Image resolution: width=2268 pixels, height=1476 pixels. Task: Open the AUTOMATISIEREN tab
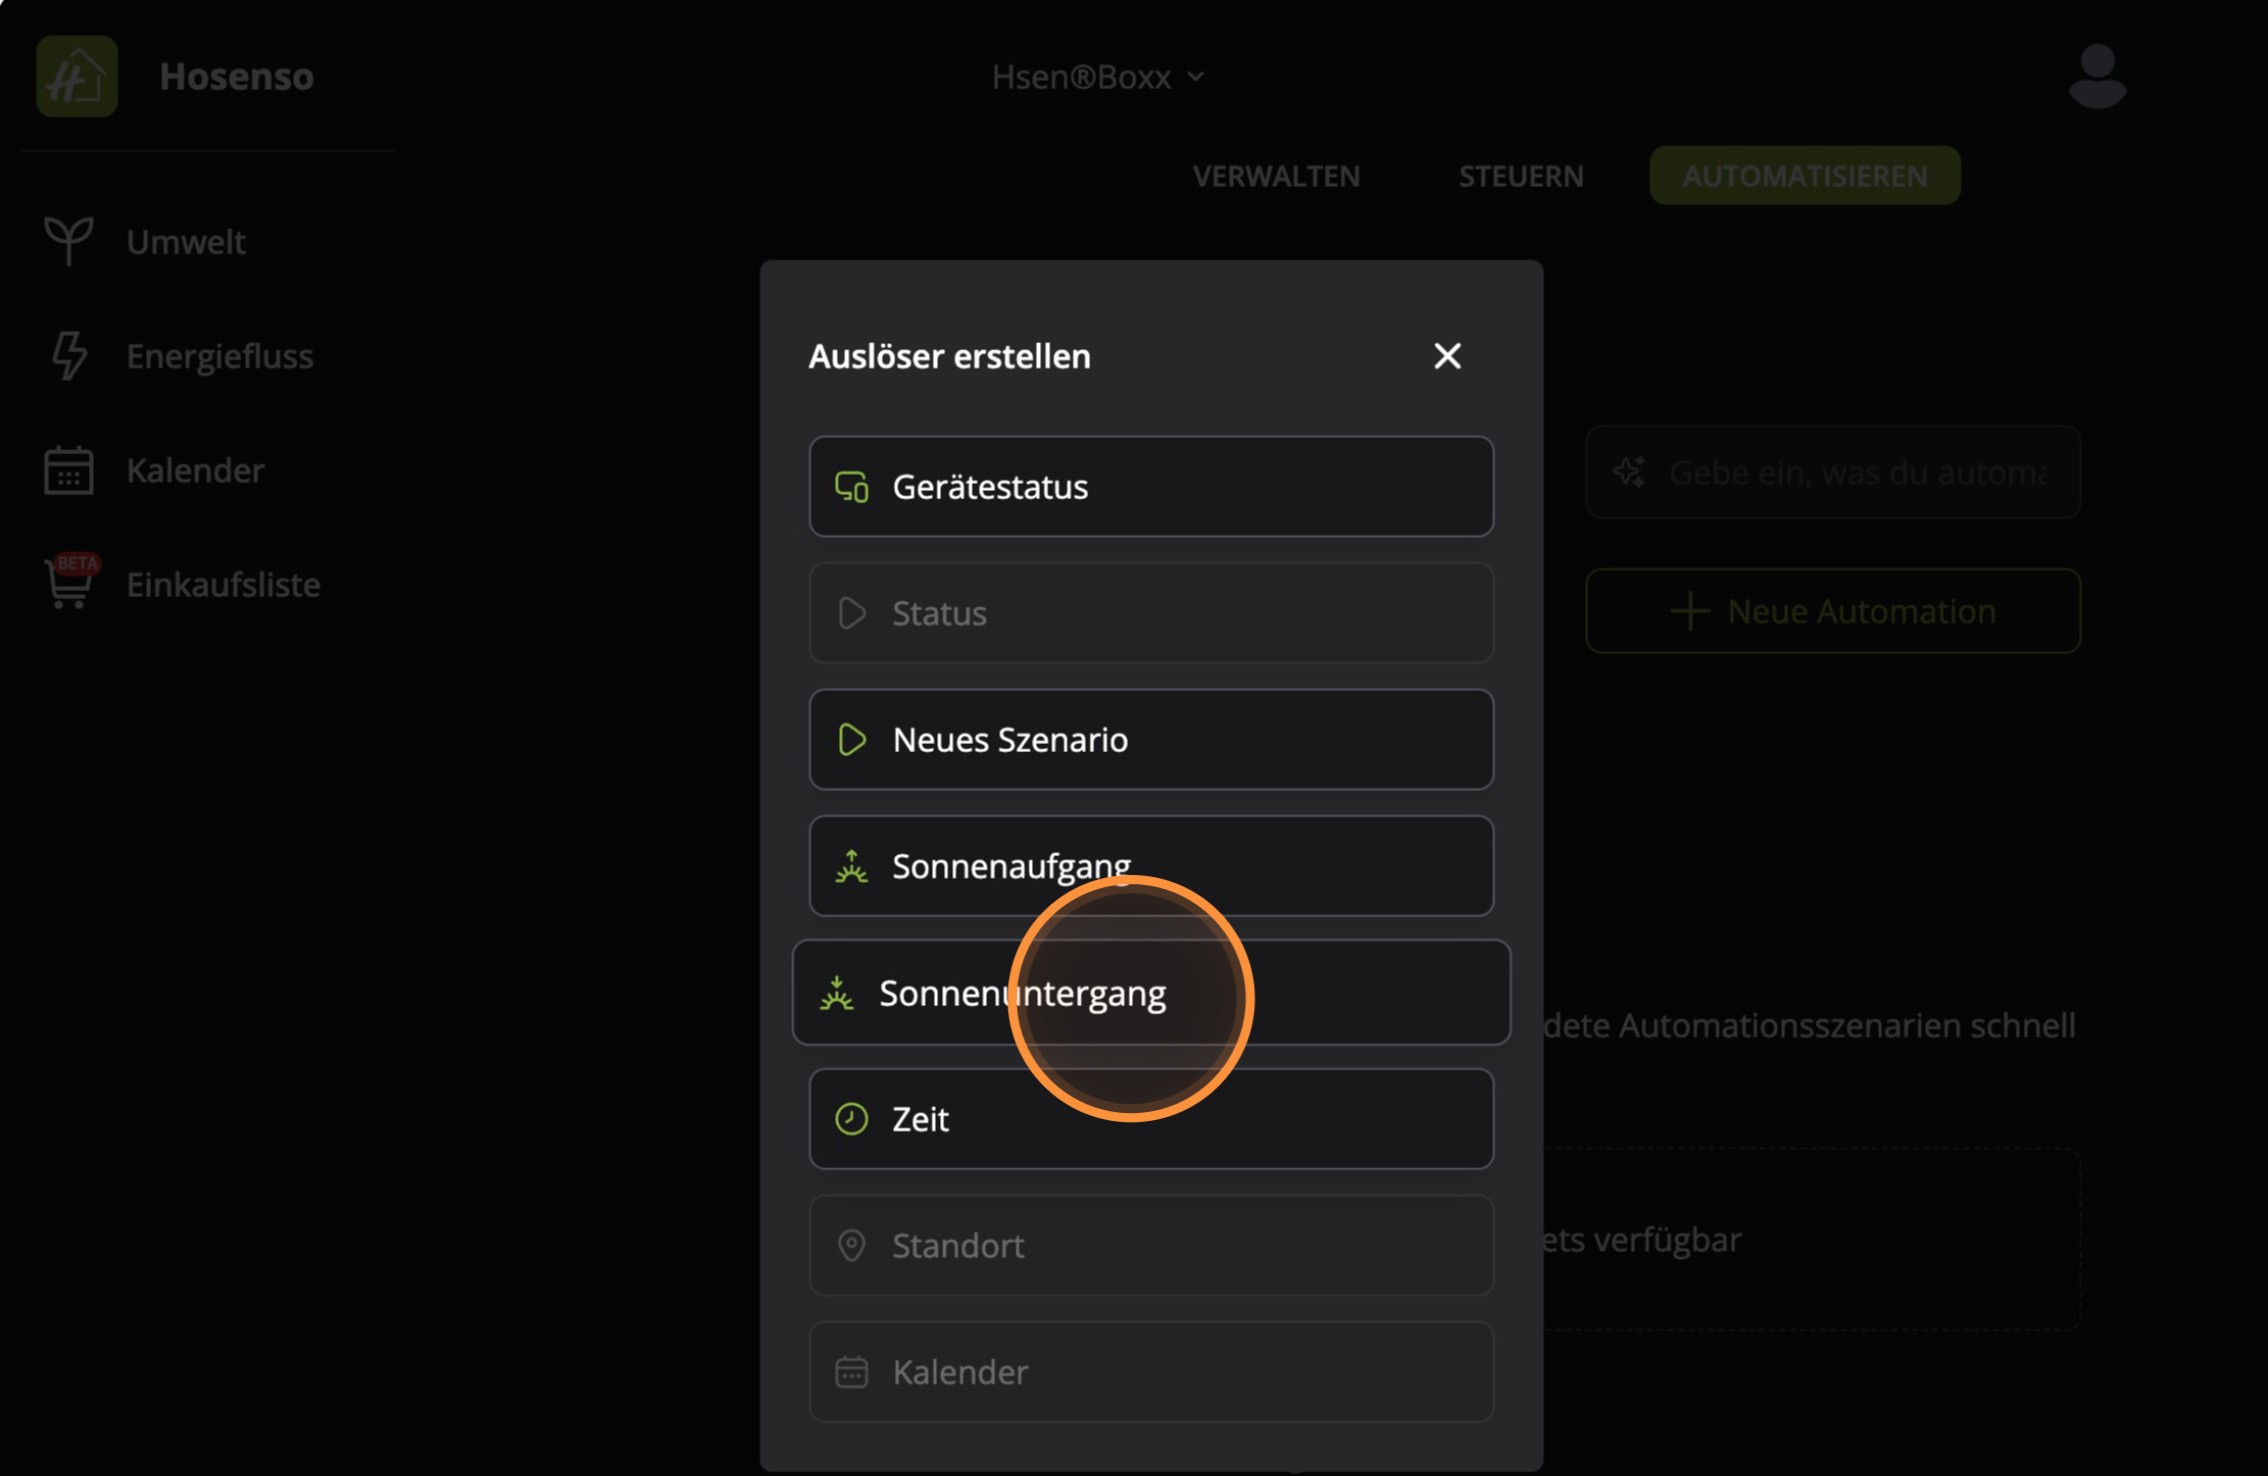(x=1804, y=175)
